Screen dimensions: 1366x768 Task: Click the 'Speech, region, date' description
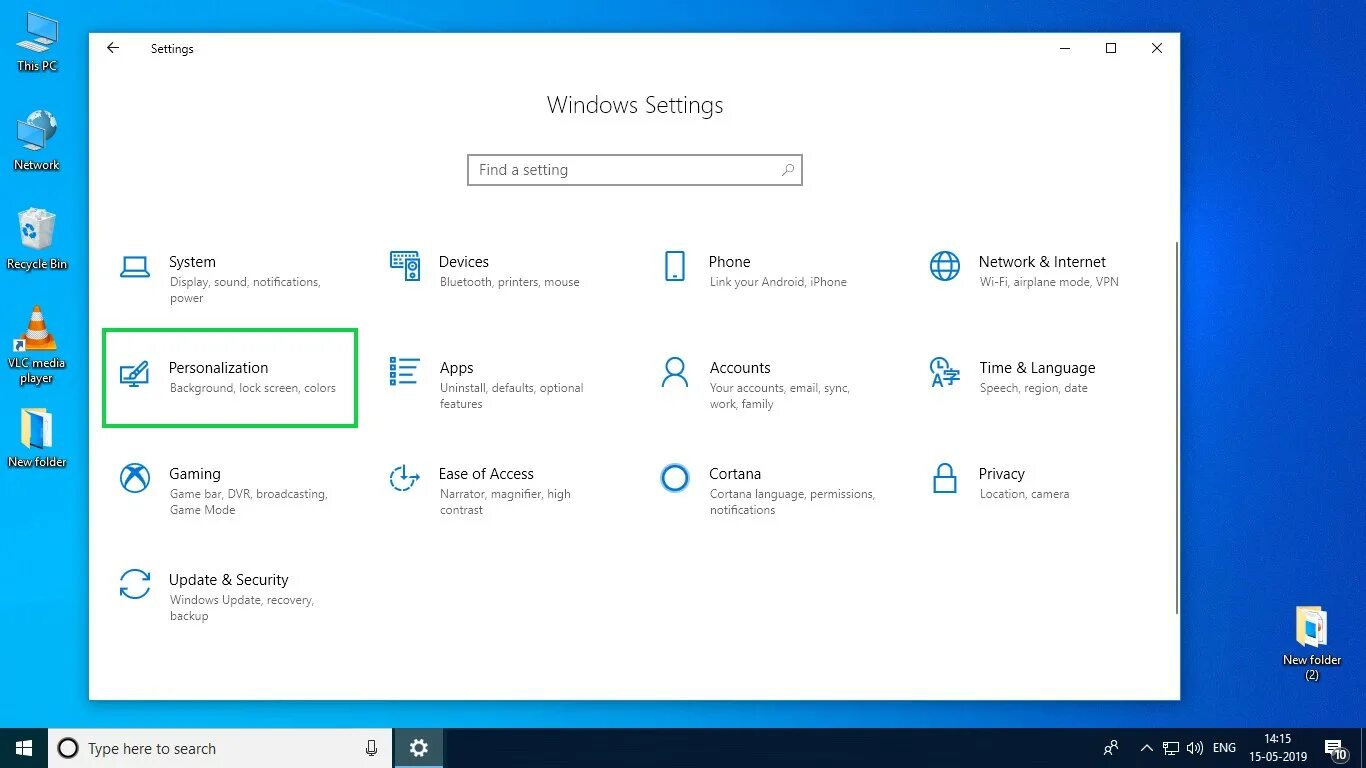(1033, 388)
